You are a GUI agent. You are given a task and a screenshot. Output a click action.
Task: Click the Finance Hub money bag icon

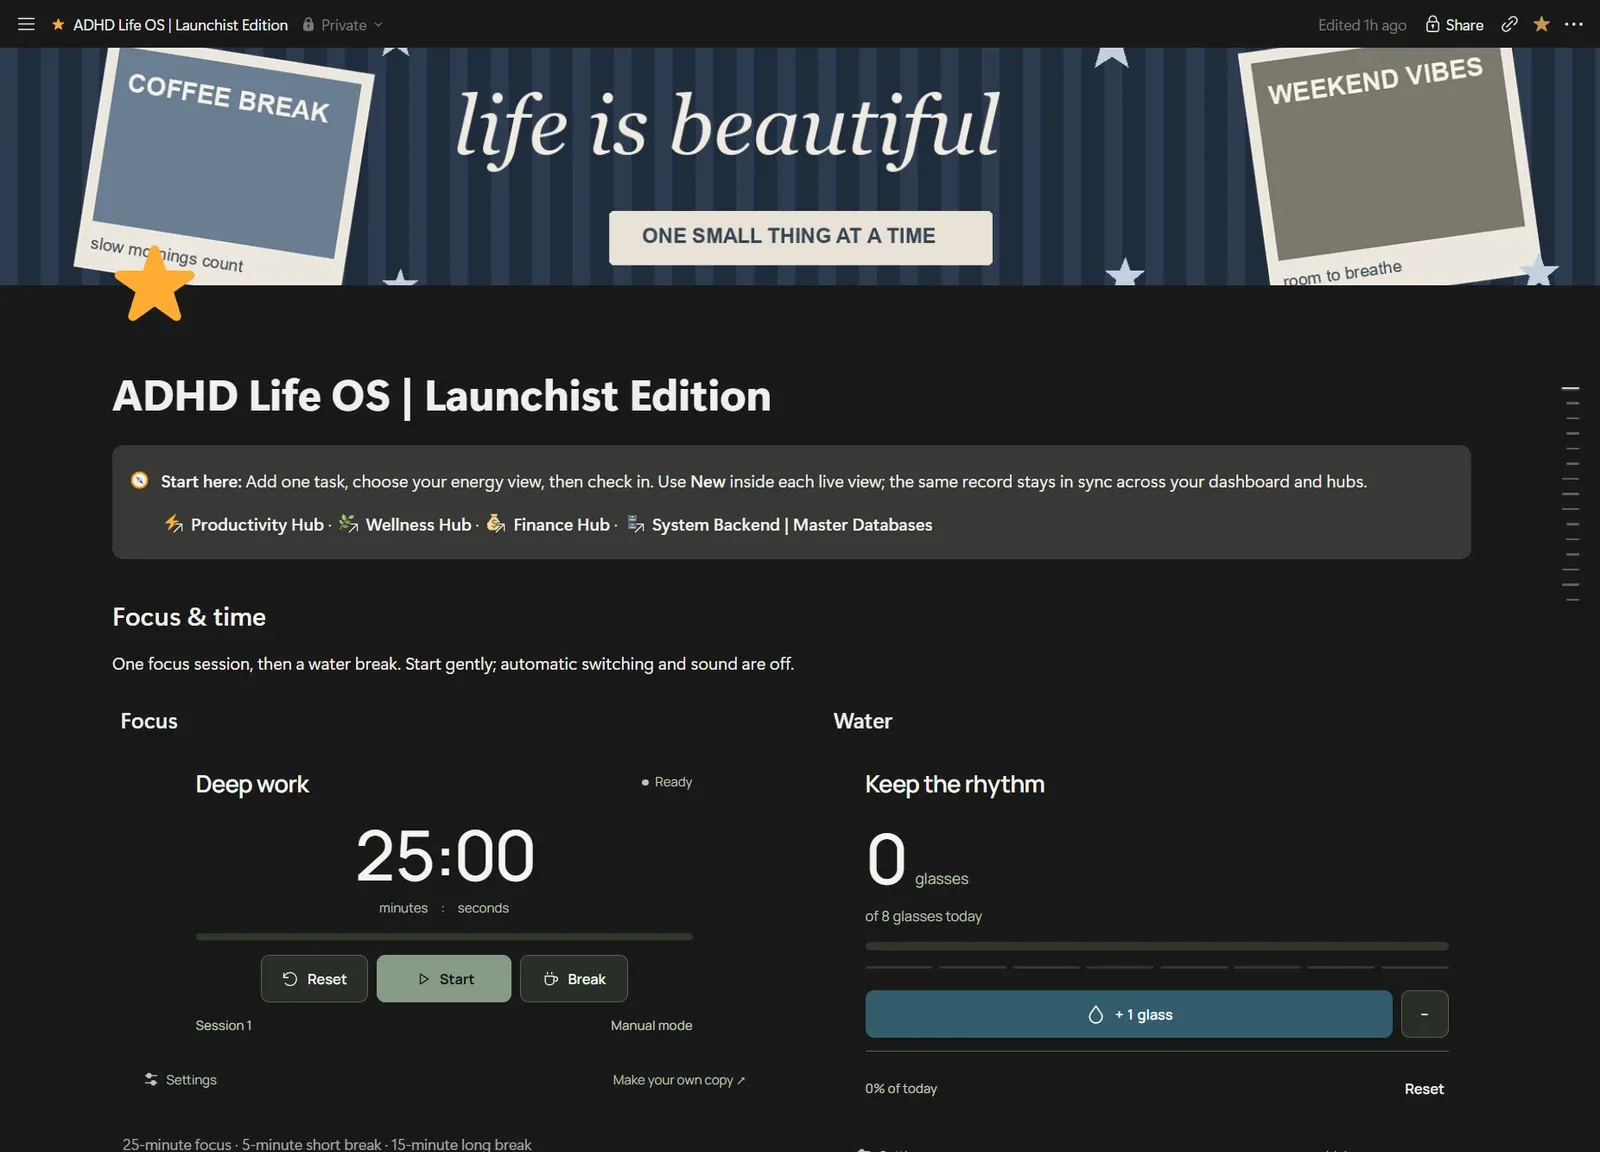(x=495, y=523)
